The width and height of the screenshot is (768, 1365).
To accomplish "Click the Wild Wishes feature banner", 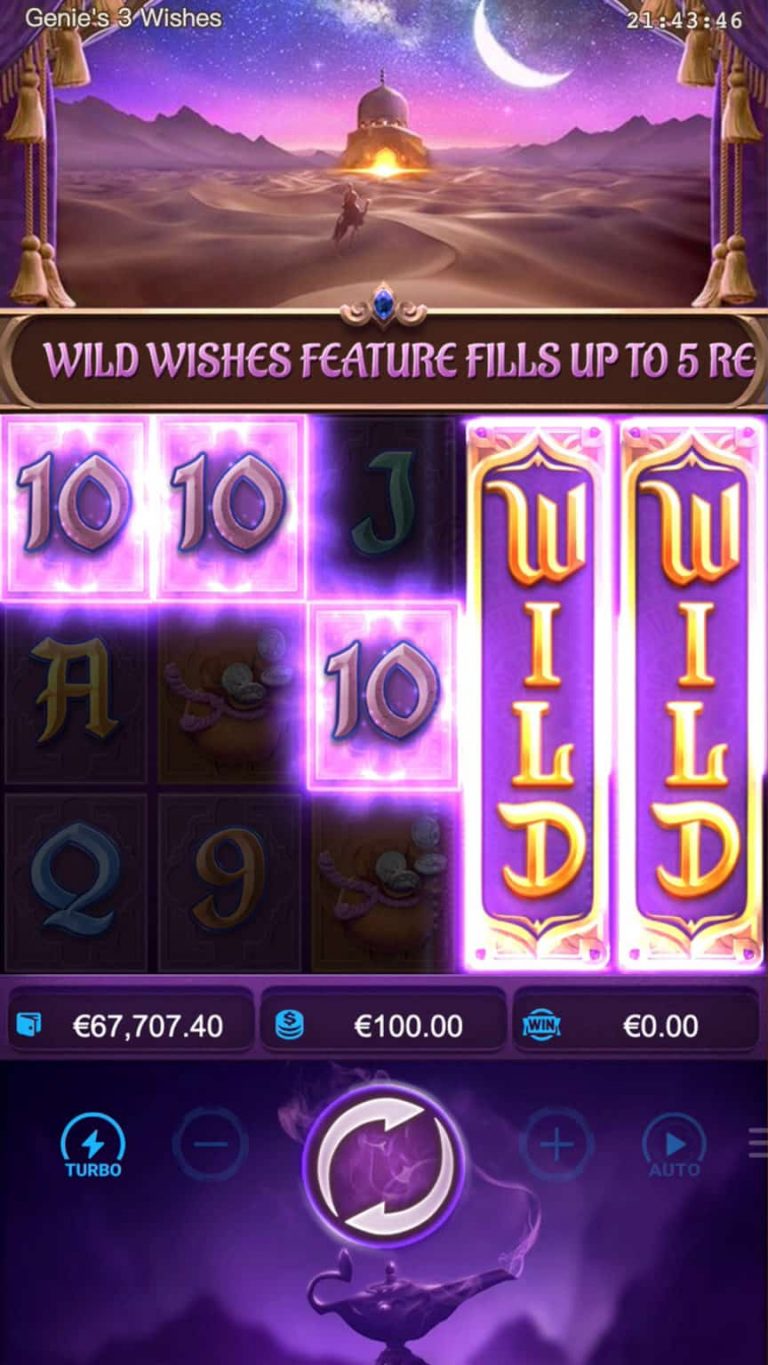I will [384, 361].
